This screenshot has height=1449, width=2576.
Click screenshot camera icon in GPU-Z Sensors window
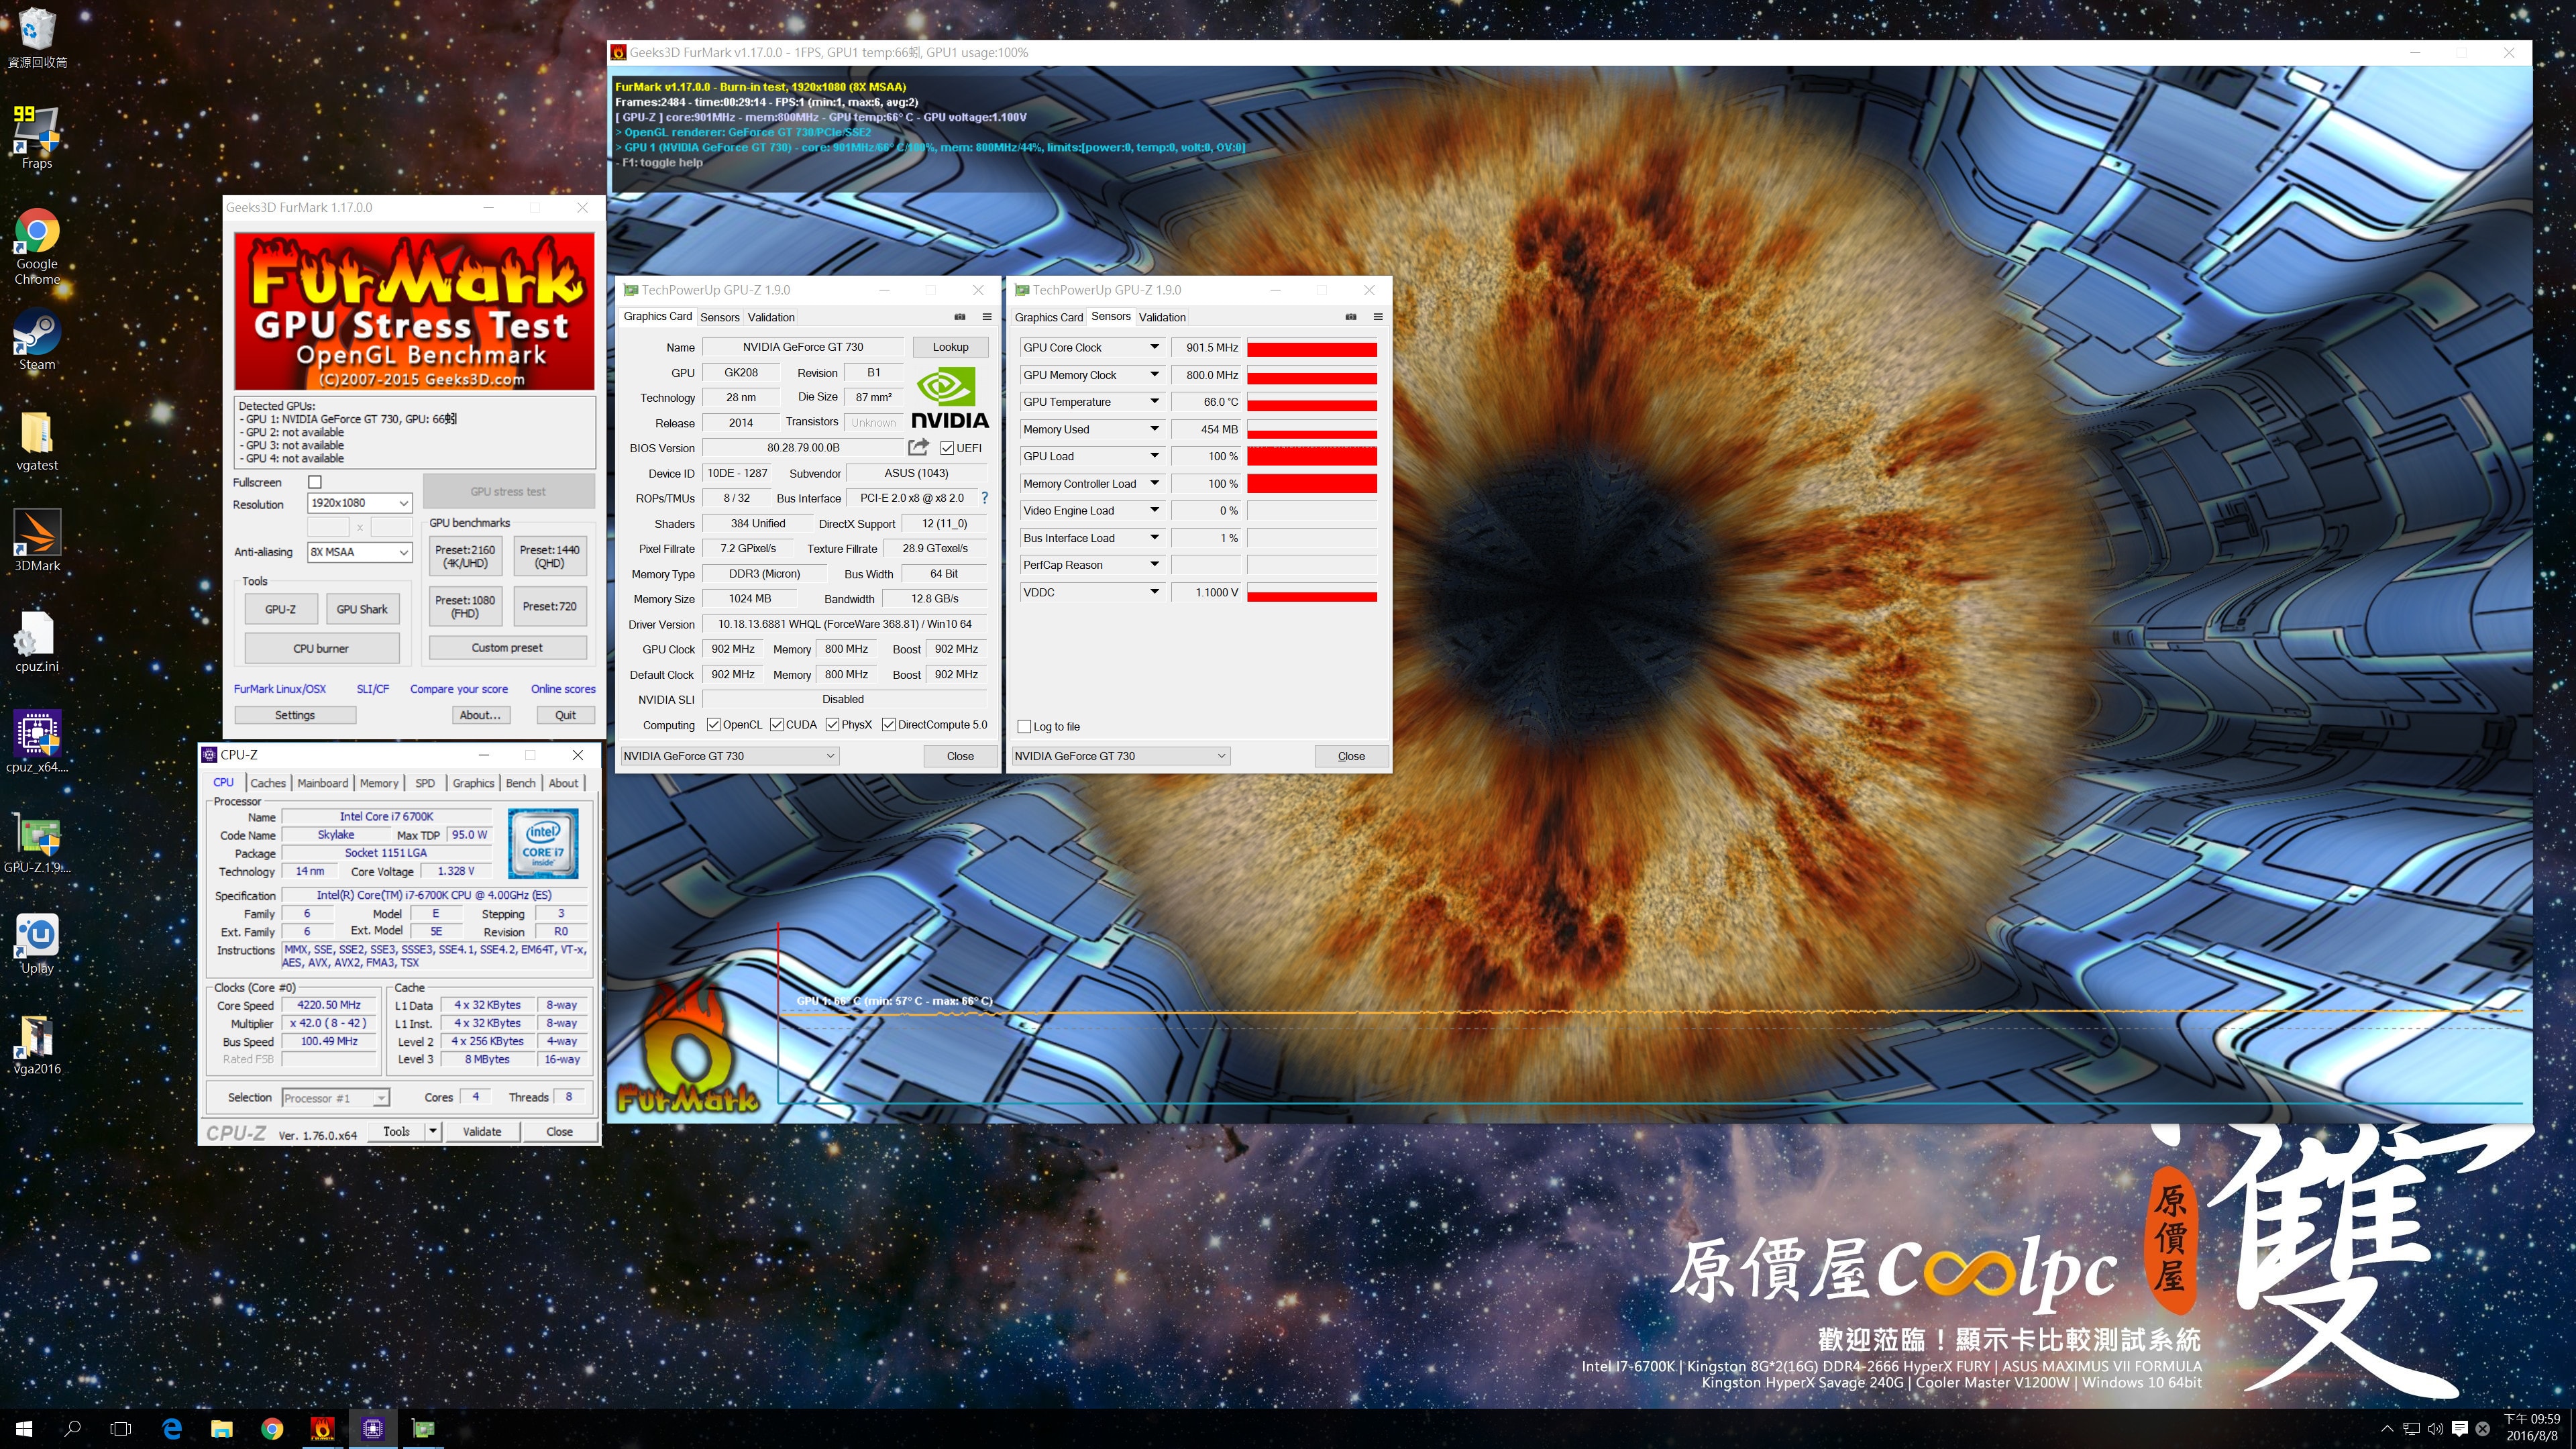click(1351, 317)
